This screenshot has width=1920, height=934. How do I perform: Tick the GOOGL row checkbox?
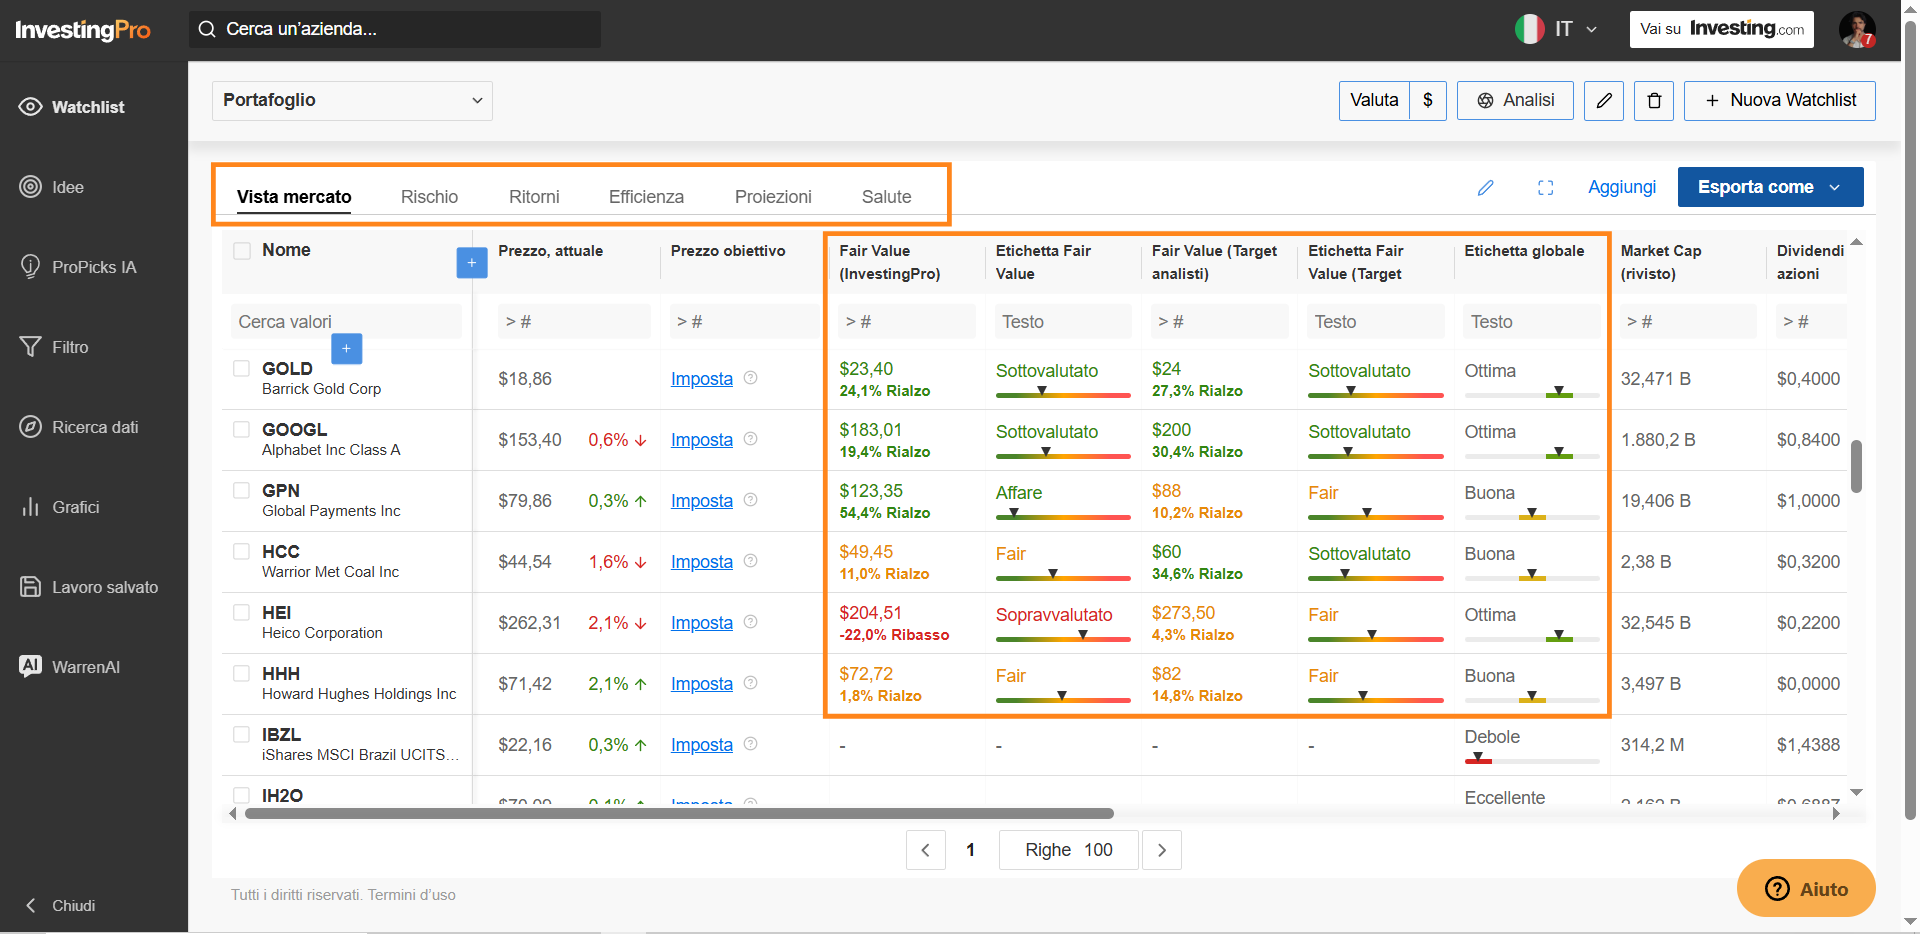[242, 429]
